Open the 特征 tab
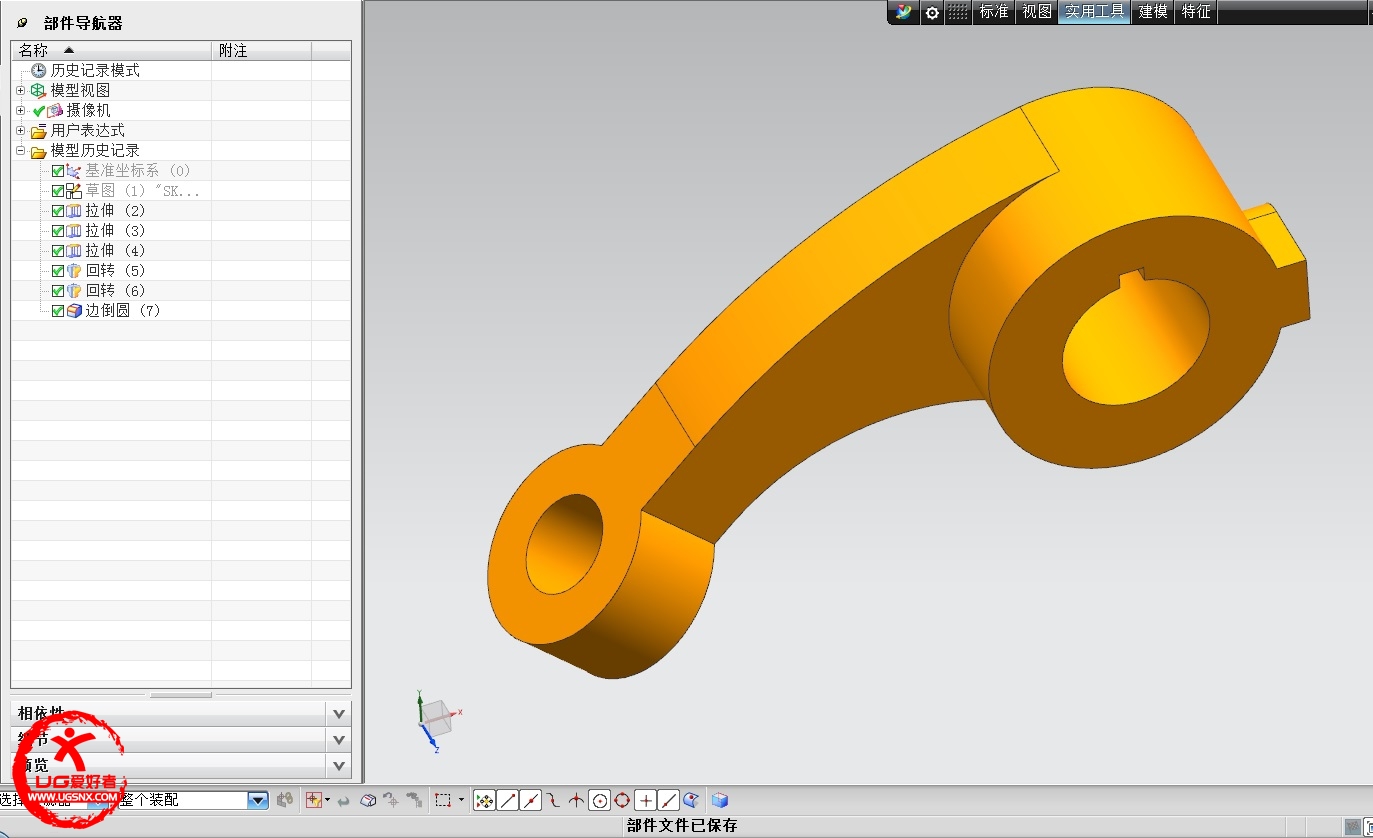 1196,12
